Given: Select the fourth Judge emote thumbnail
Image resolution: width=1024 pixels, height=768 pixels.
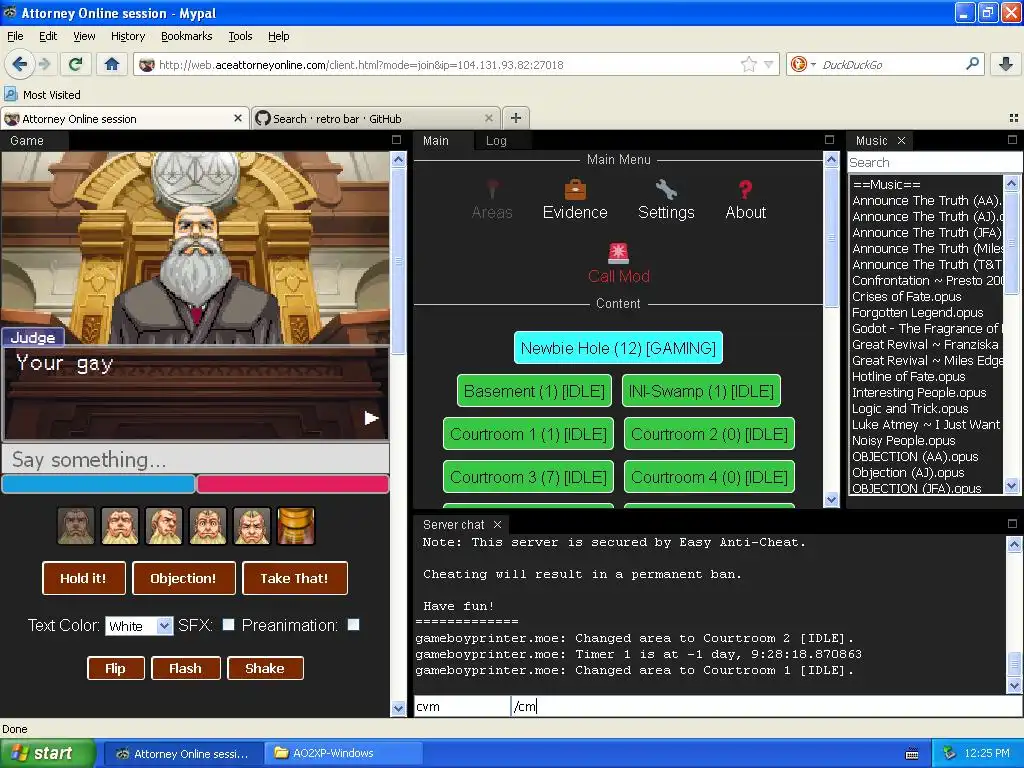Looking at the screenshot, I should 208,526.
